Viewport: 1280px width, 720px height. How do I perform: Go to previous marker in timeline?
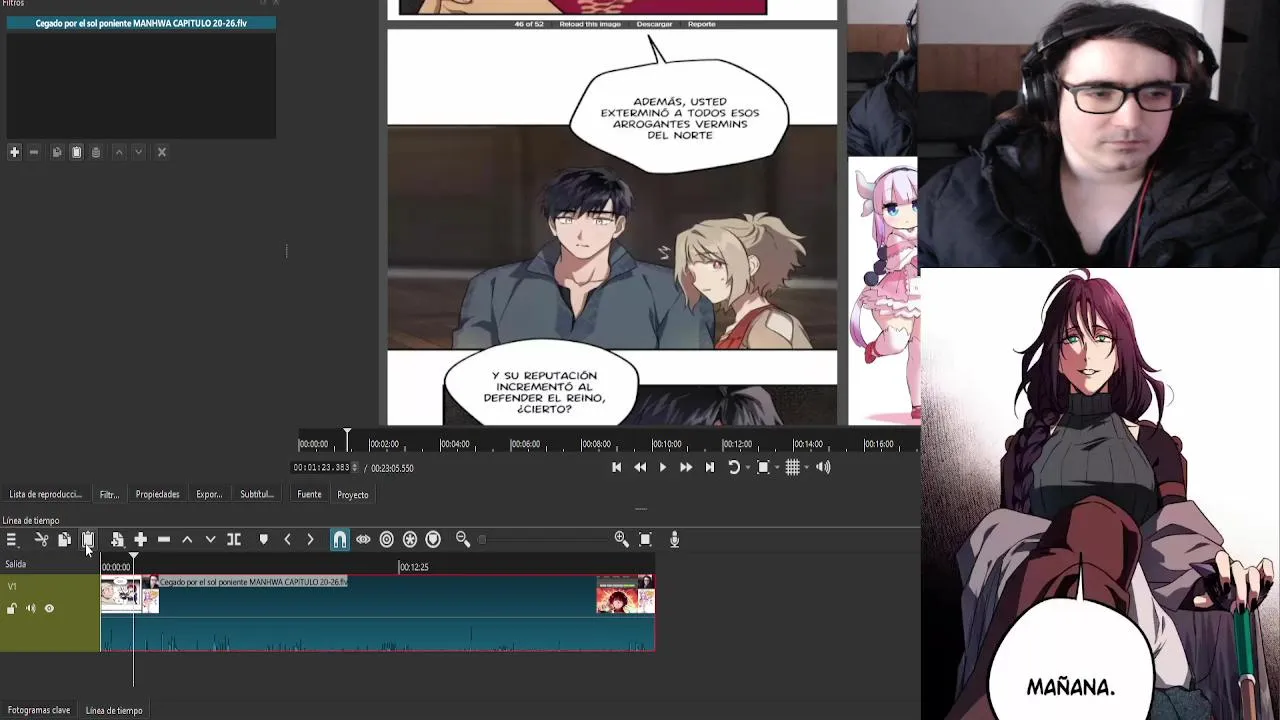click(287, 539)
